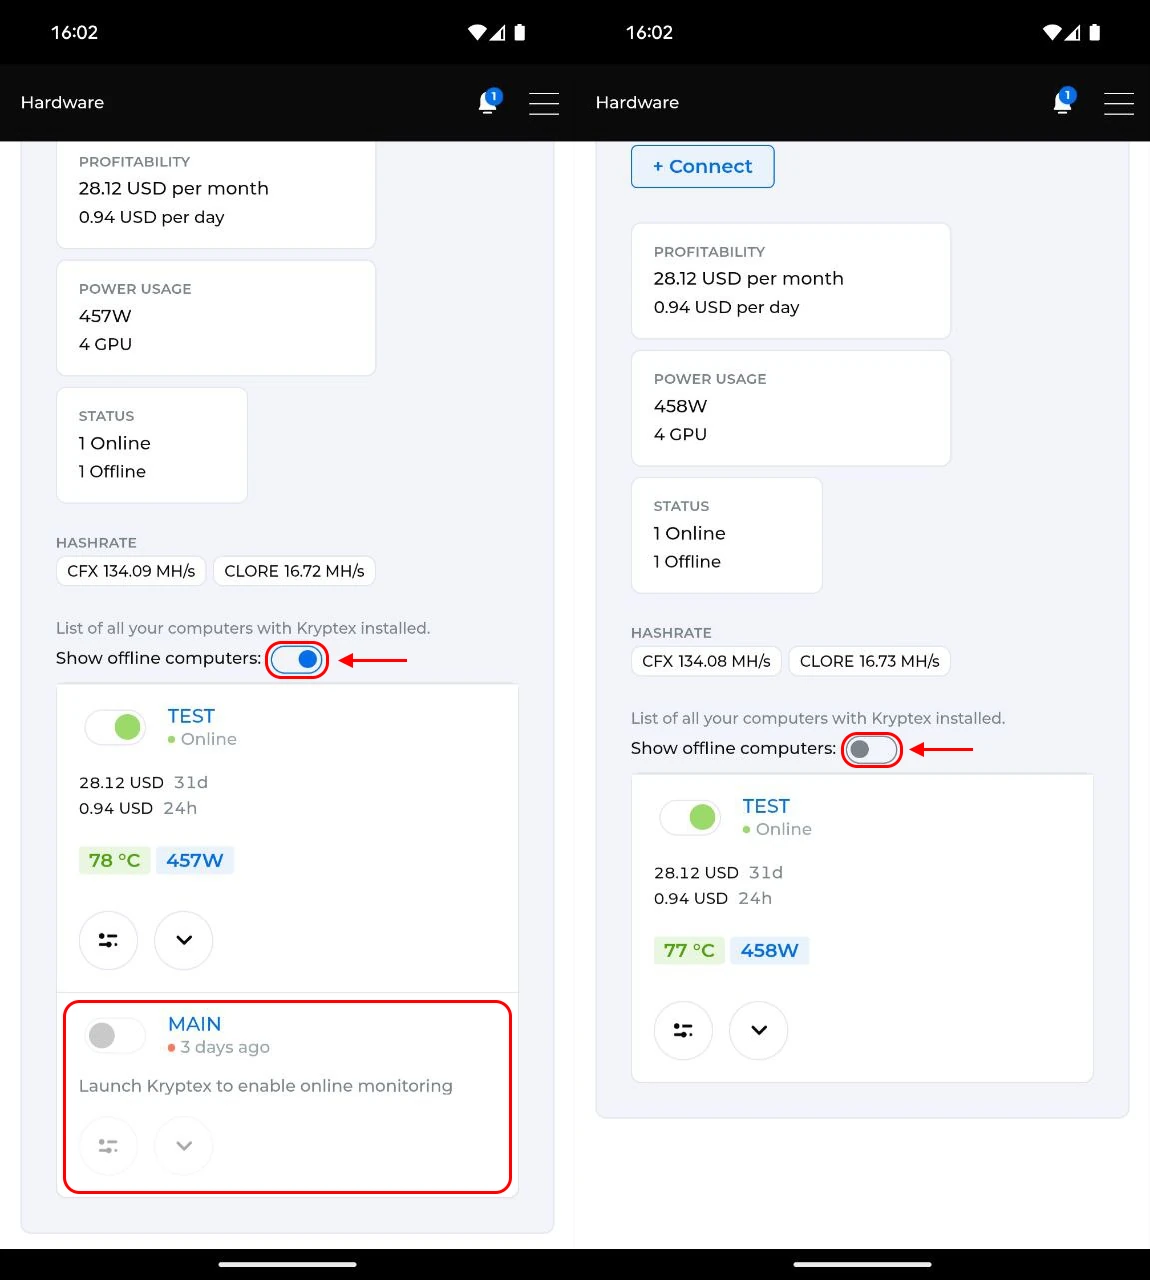Open the MAIN computer name link
Screen dimensions: 1150x1280
click(x=194, y=1024)
